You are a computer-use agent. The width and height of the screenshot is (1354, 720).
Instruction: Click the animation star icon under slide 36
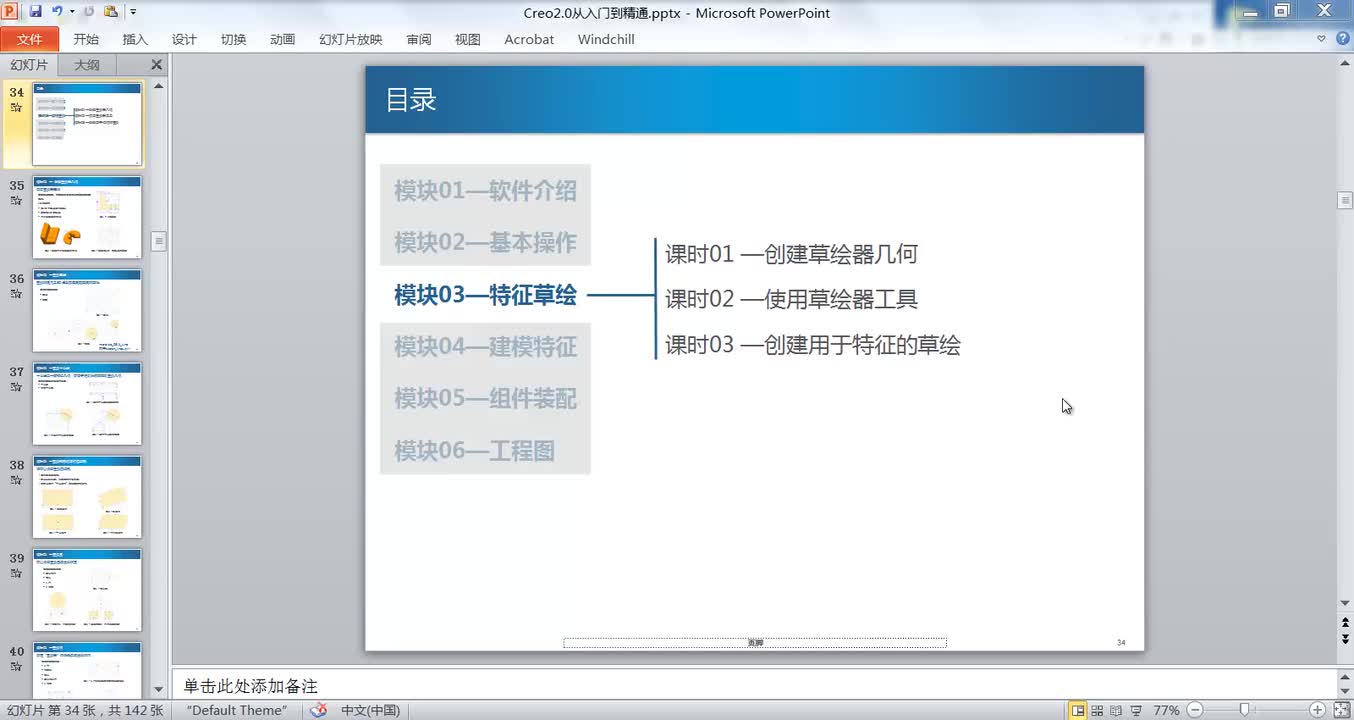16,294
